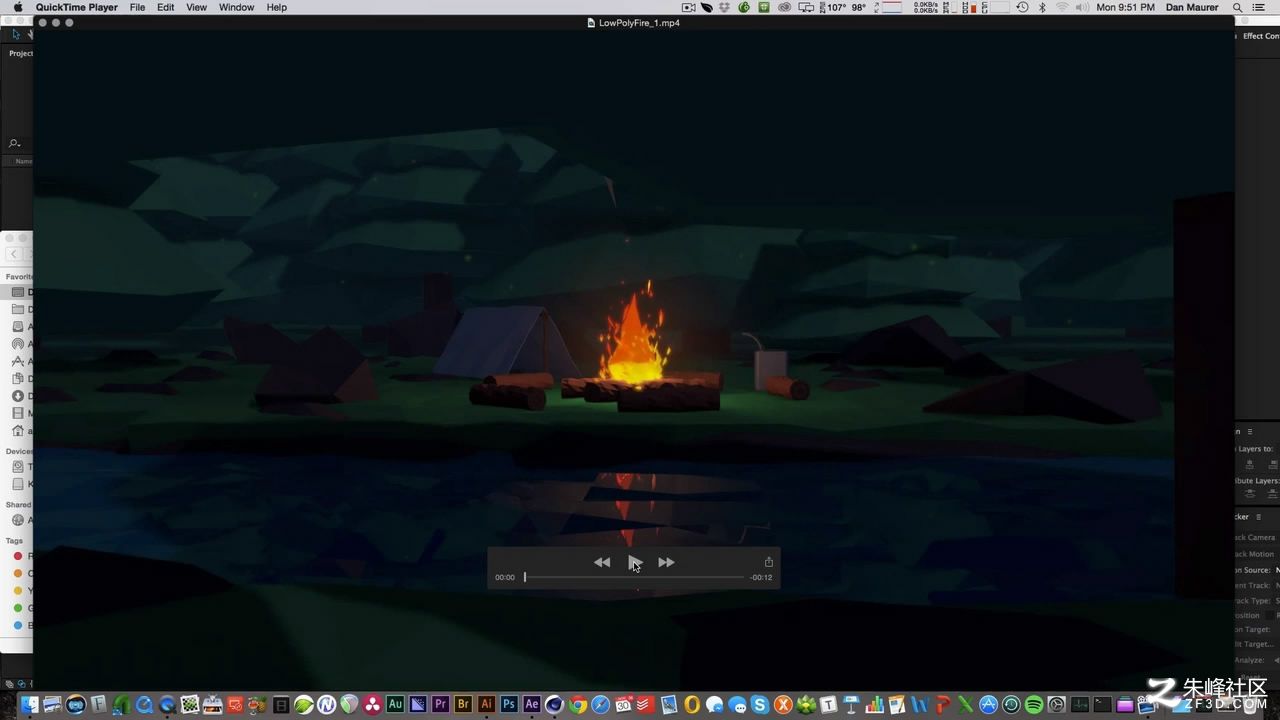The image size is (1280, 720).
Task: Open the QuickTime Player menu
Action: pyautogui.click(x=77, y=7)
